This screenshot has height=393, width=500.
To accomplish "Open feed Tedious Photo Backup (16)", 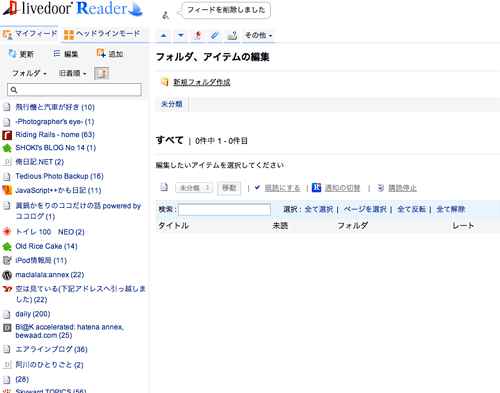I will point(59,176).
